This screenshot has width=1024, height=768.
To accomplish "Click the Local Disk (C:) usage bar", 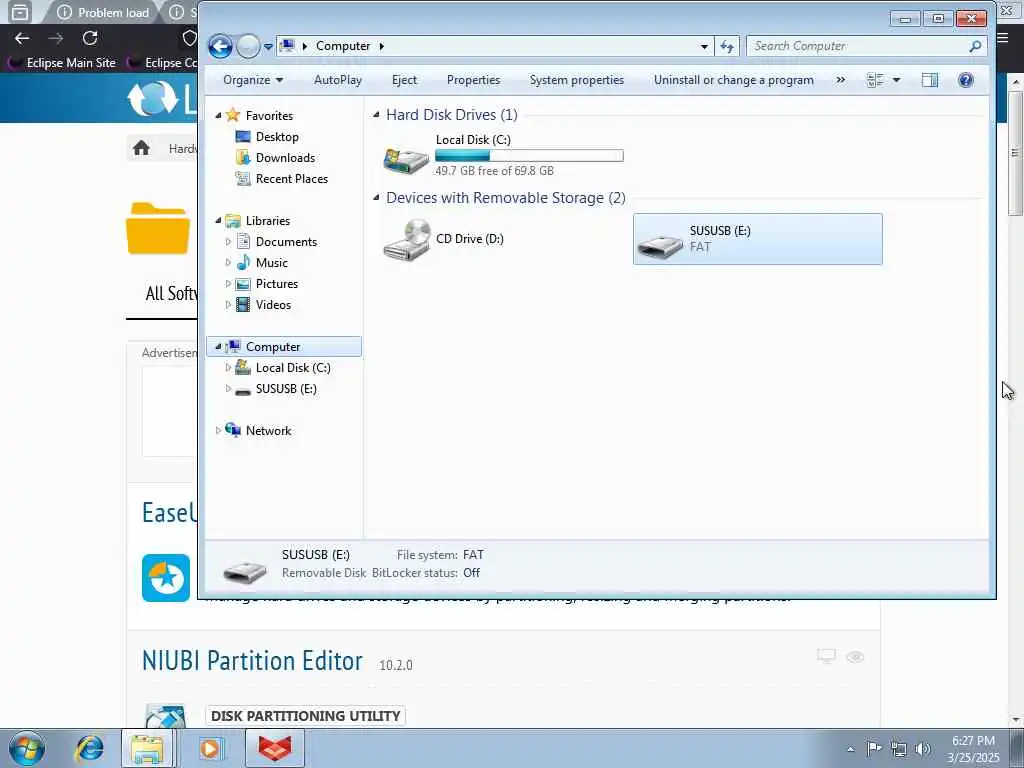I will [529, 155].
